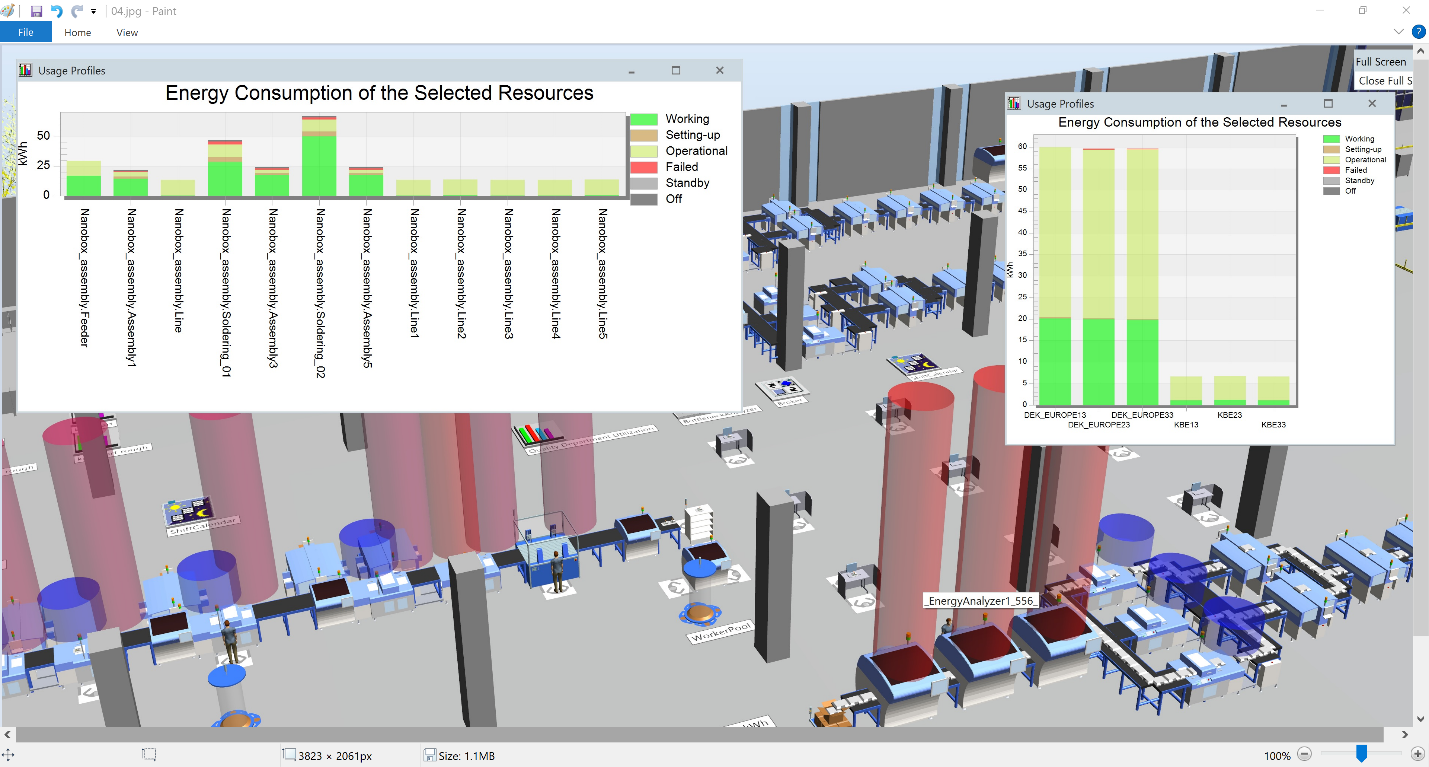Click the Close Full Screen option
This screenshot has width=1429, height=767.
coord(1385,80)
